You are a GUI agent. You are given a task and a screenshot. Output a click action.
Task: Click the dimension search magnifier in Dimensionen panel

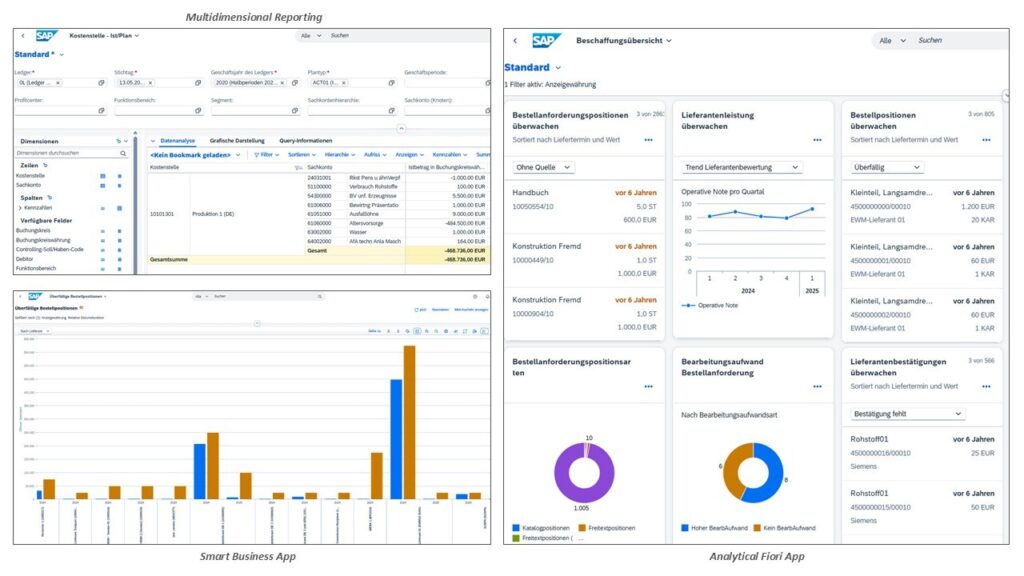pyautogui.click(x=123, y=152)
